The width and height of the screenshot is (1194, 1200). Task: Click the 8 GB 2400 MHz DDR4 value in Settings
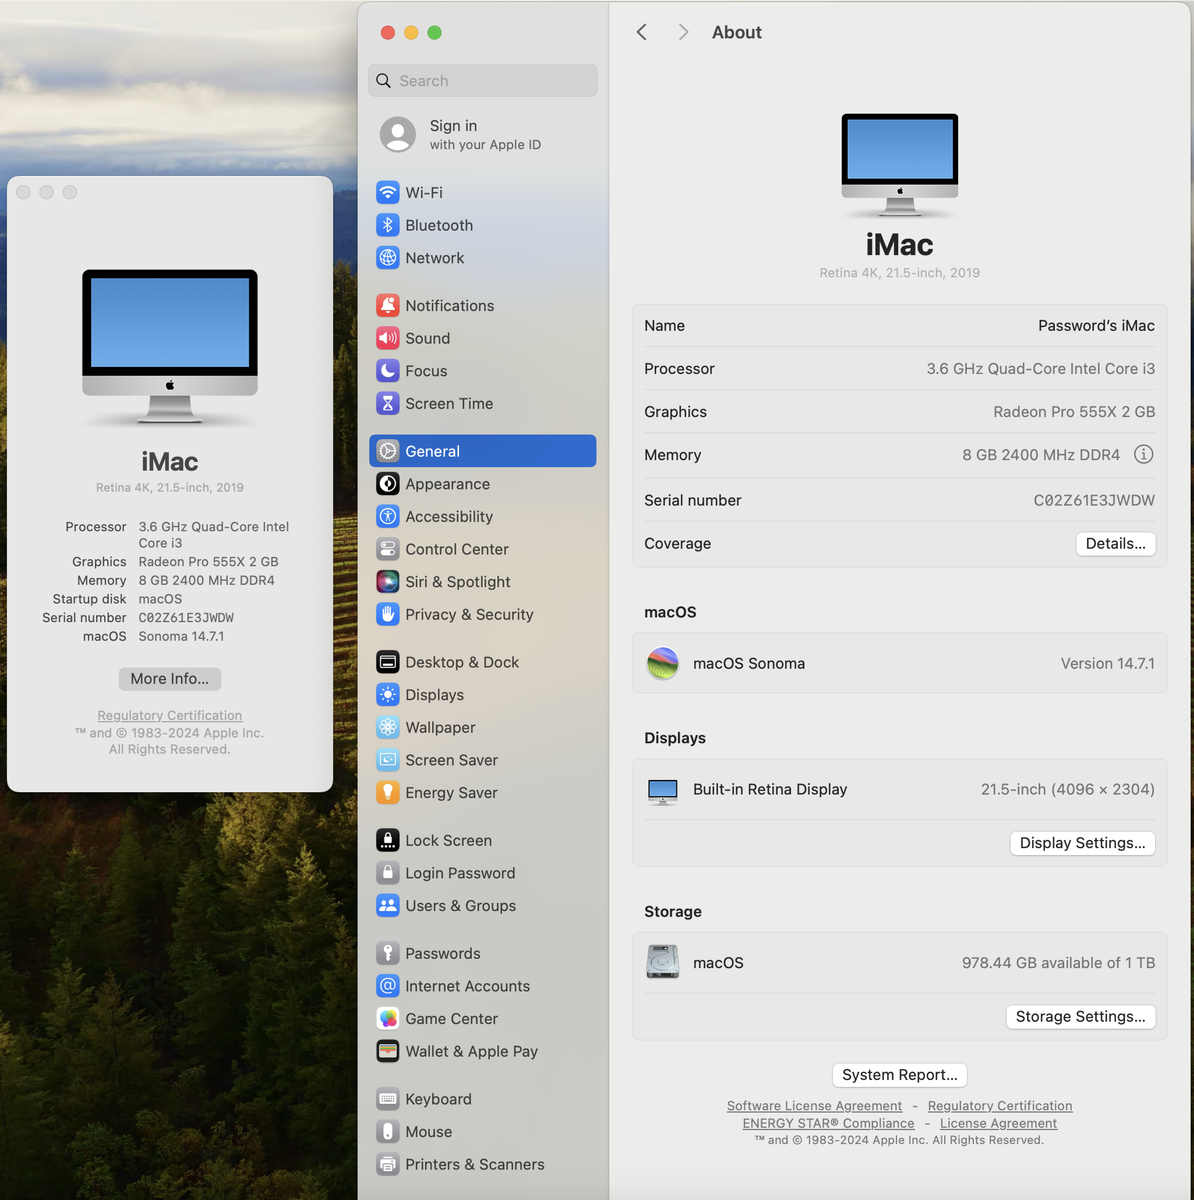point(1041,454)
